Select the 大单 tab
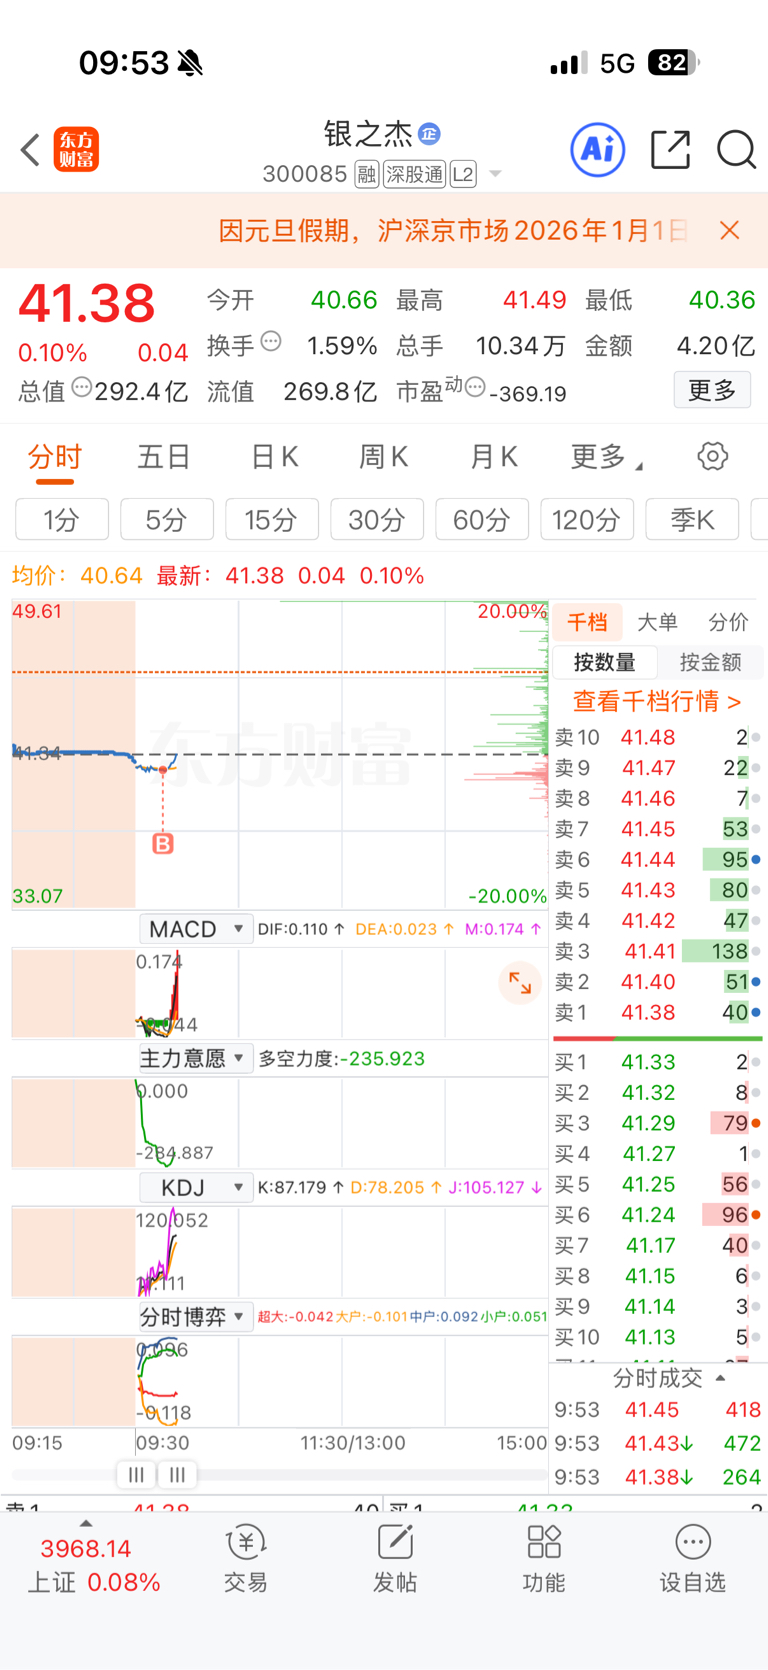768x1670 pixels. (657, 622)
